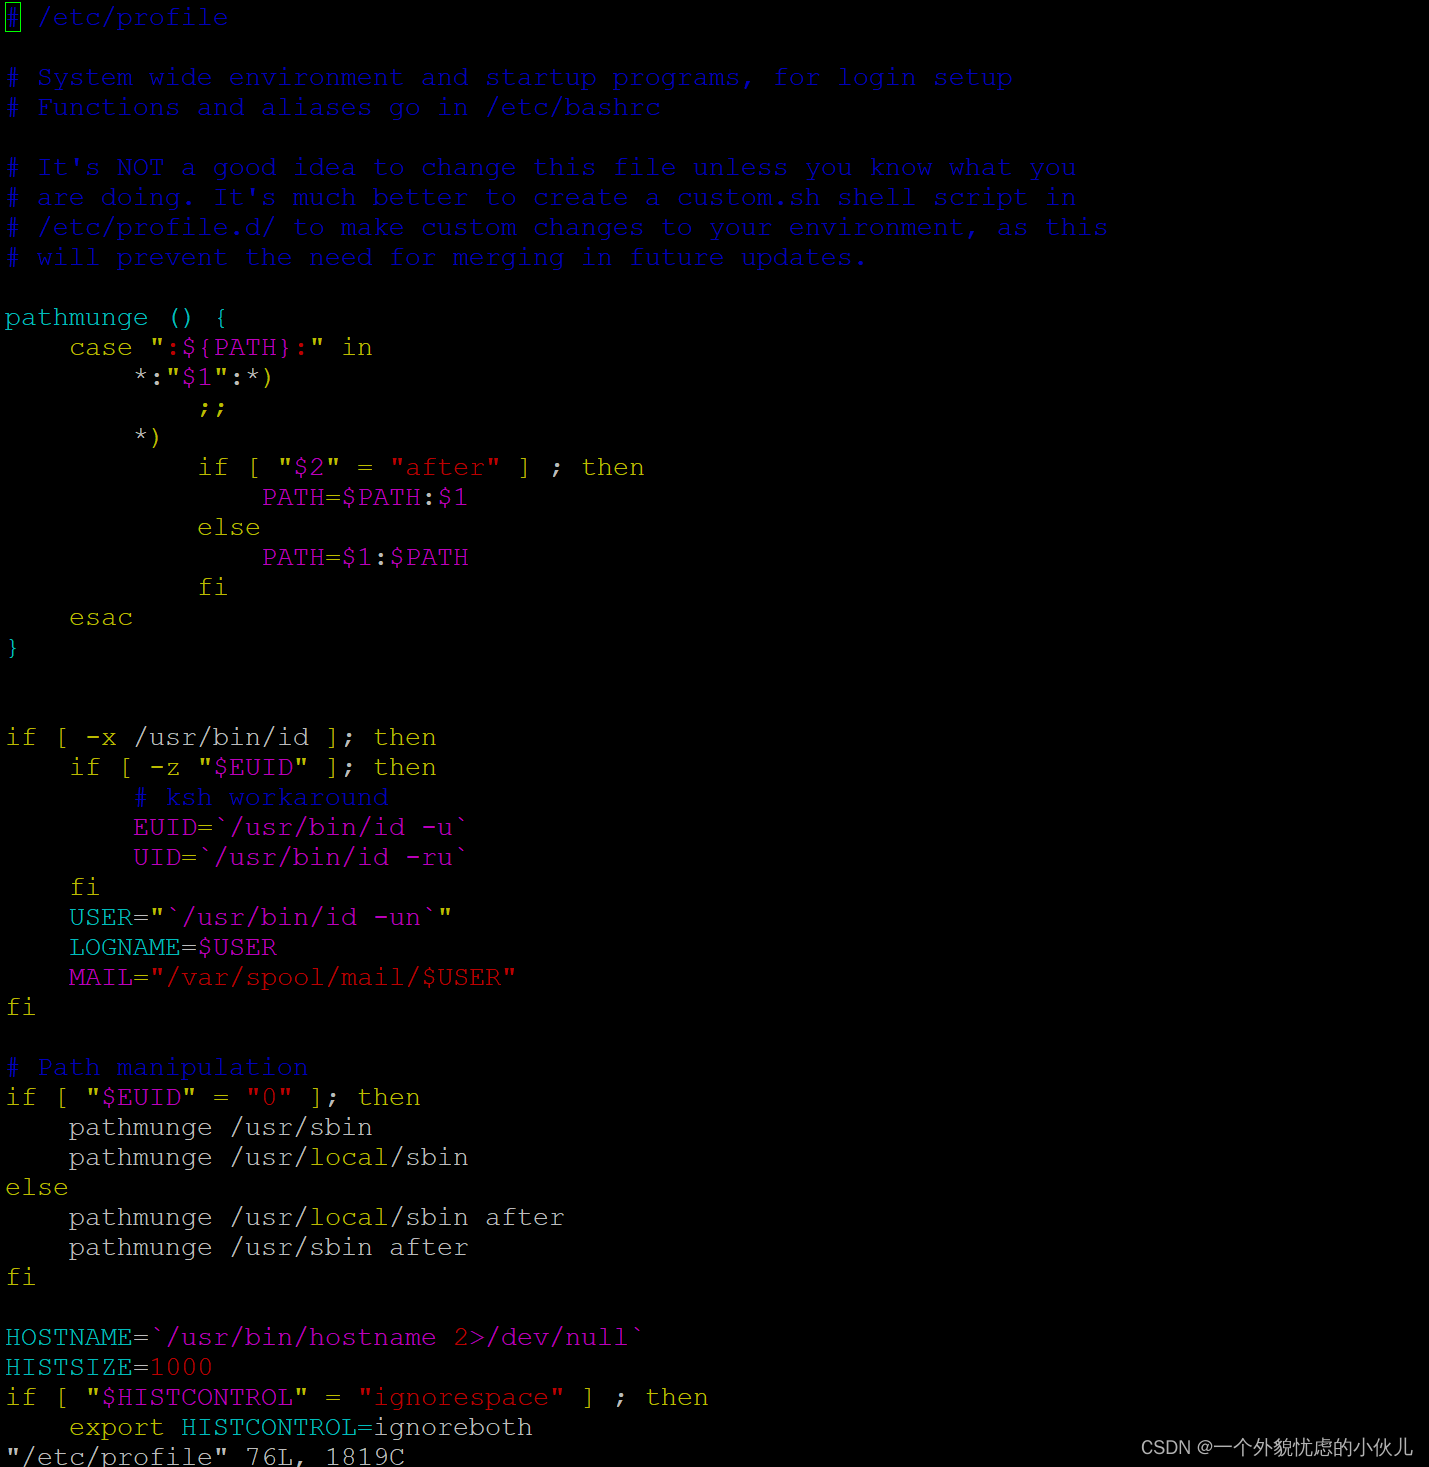This screenshot has height=1467, width=1429.
Task: Click the '*:"$1":*)' case pattern
Action: pos(204,378)
